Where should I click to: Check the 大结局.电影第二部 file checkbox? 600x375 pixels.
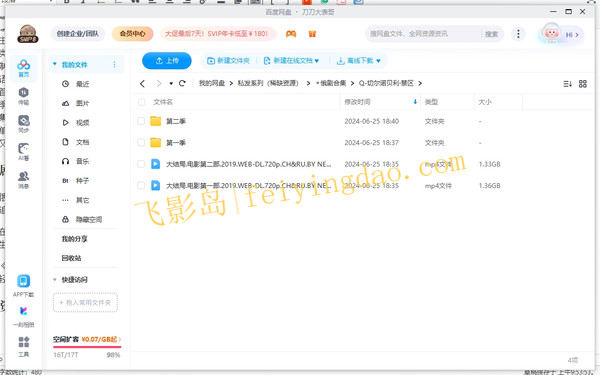(141, 164)
